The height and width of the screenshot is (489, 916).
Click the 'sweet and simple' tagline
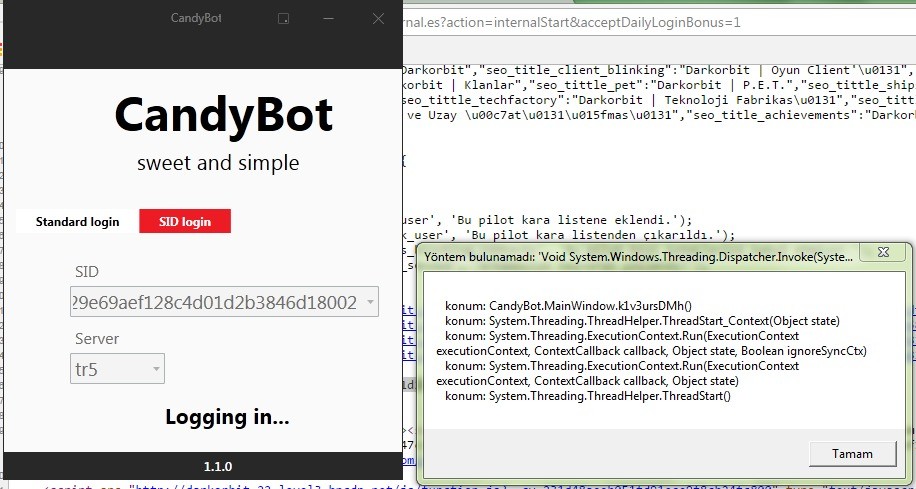[x=218, y=163]
